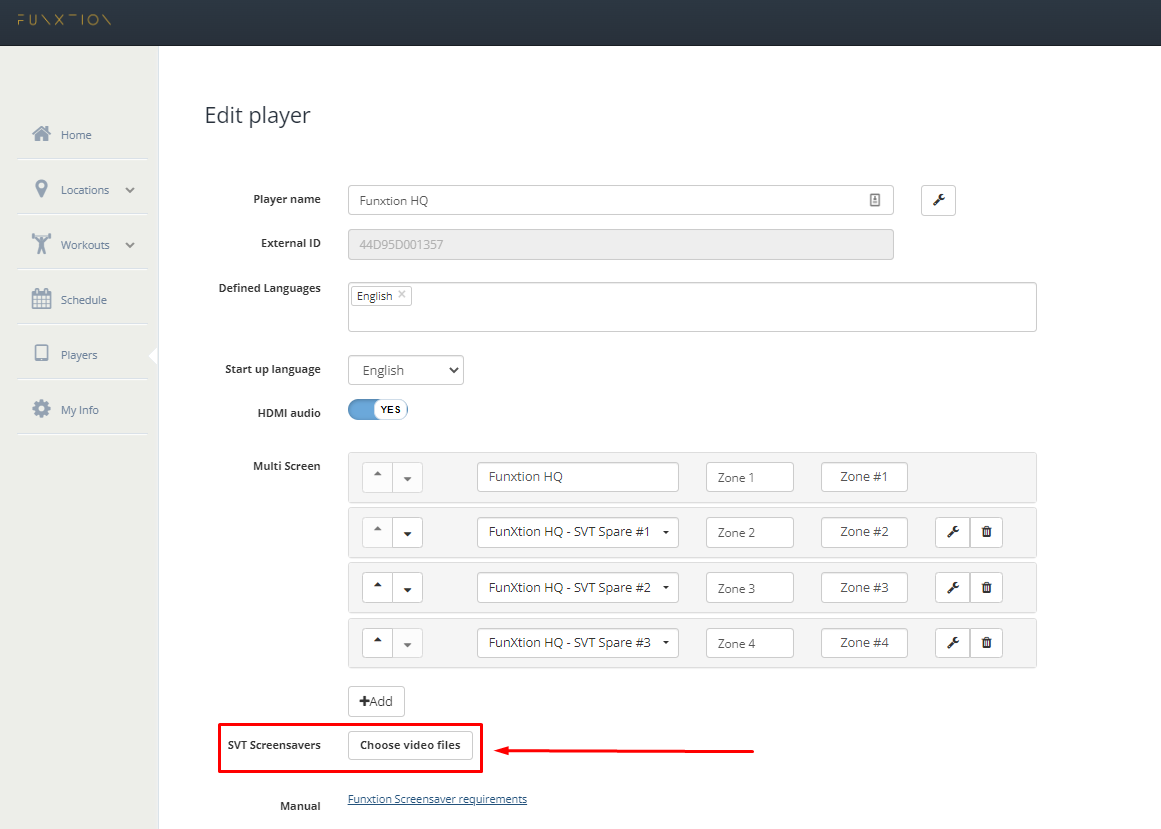Open settings wrench for Zone 4 row
Screen dimensions: 1161x829
click(953, 642)
